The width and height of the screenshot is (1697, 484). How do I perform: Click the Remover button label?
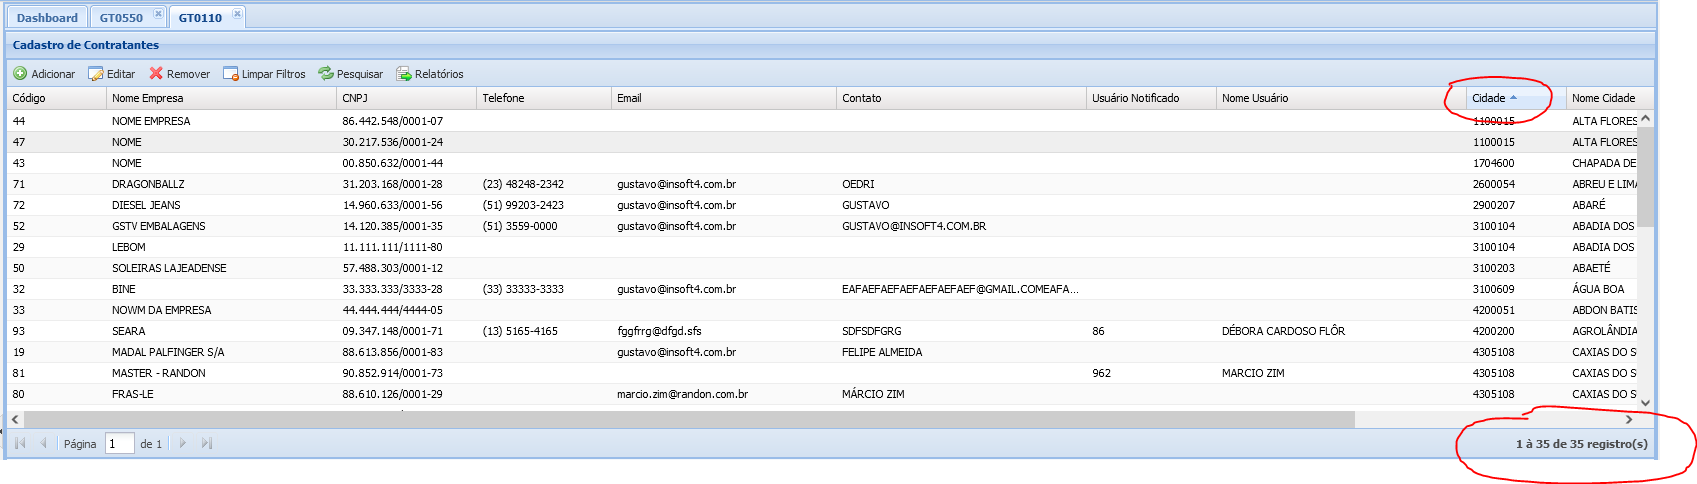188,74
